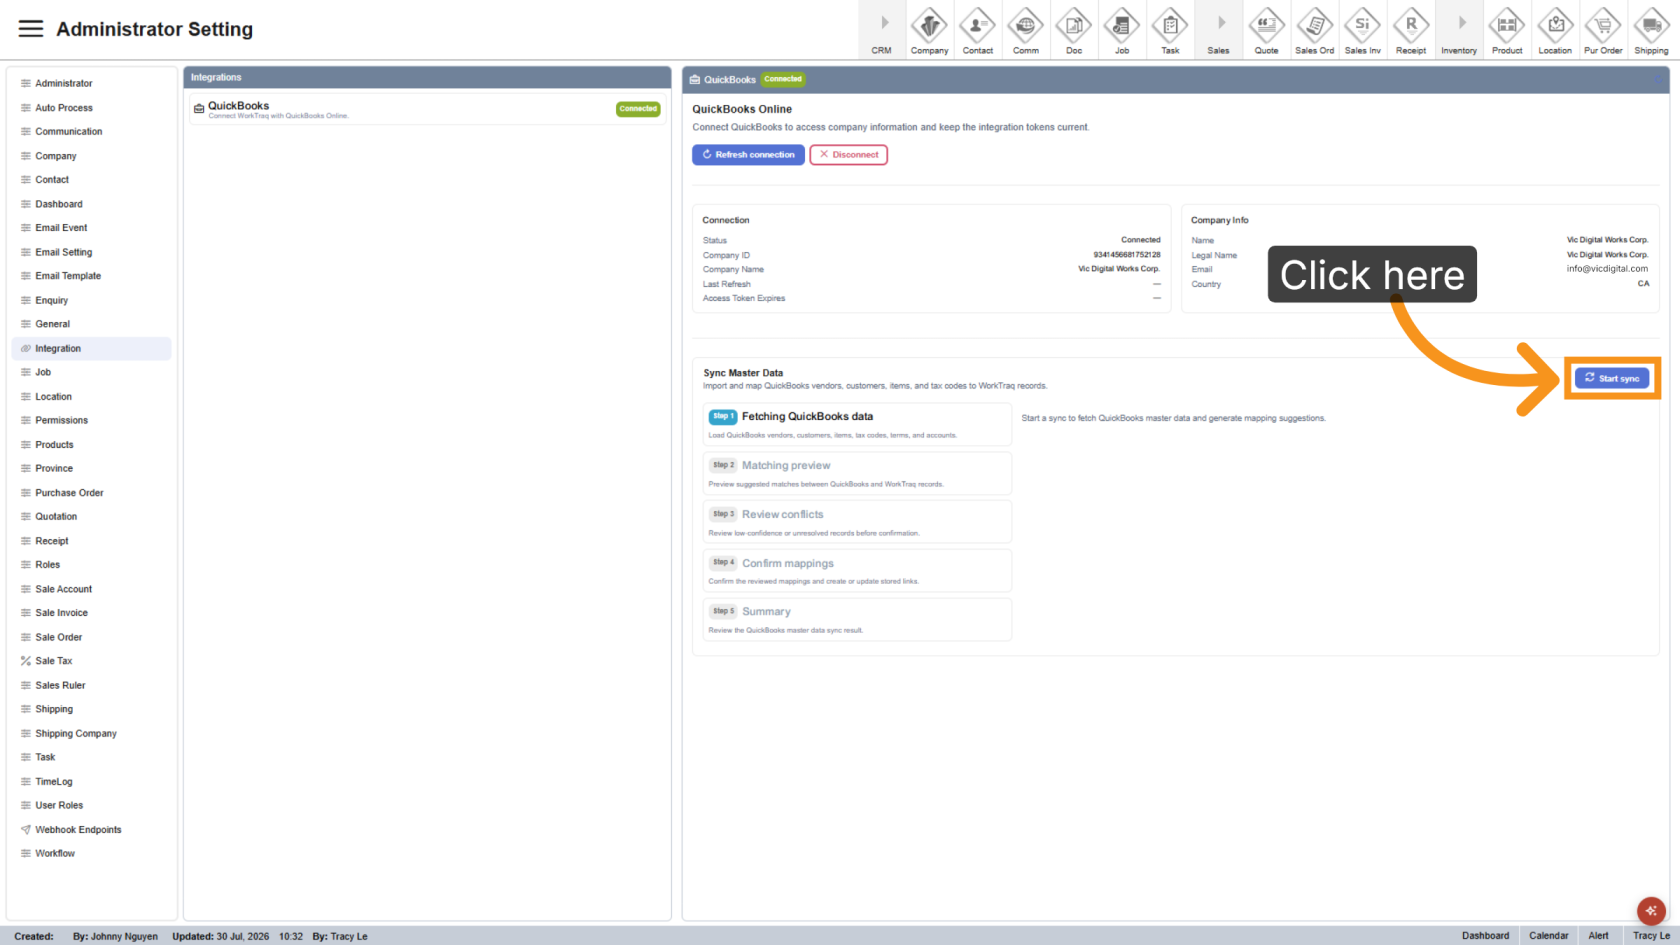
Task: Select Sale Account in settings sidebar
Action: tap(91, 589)
